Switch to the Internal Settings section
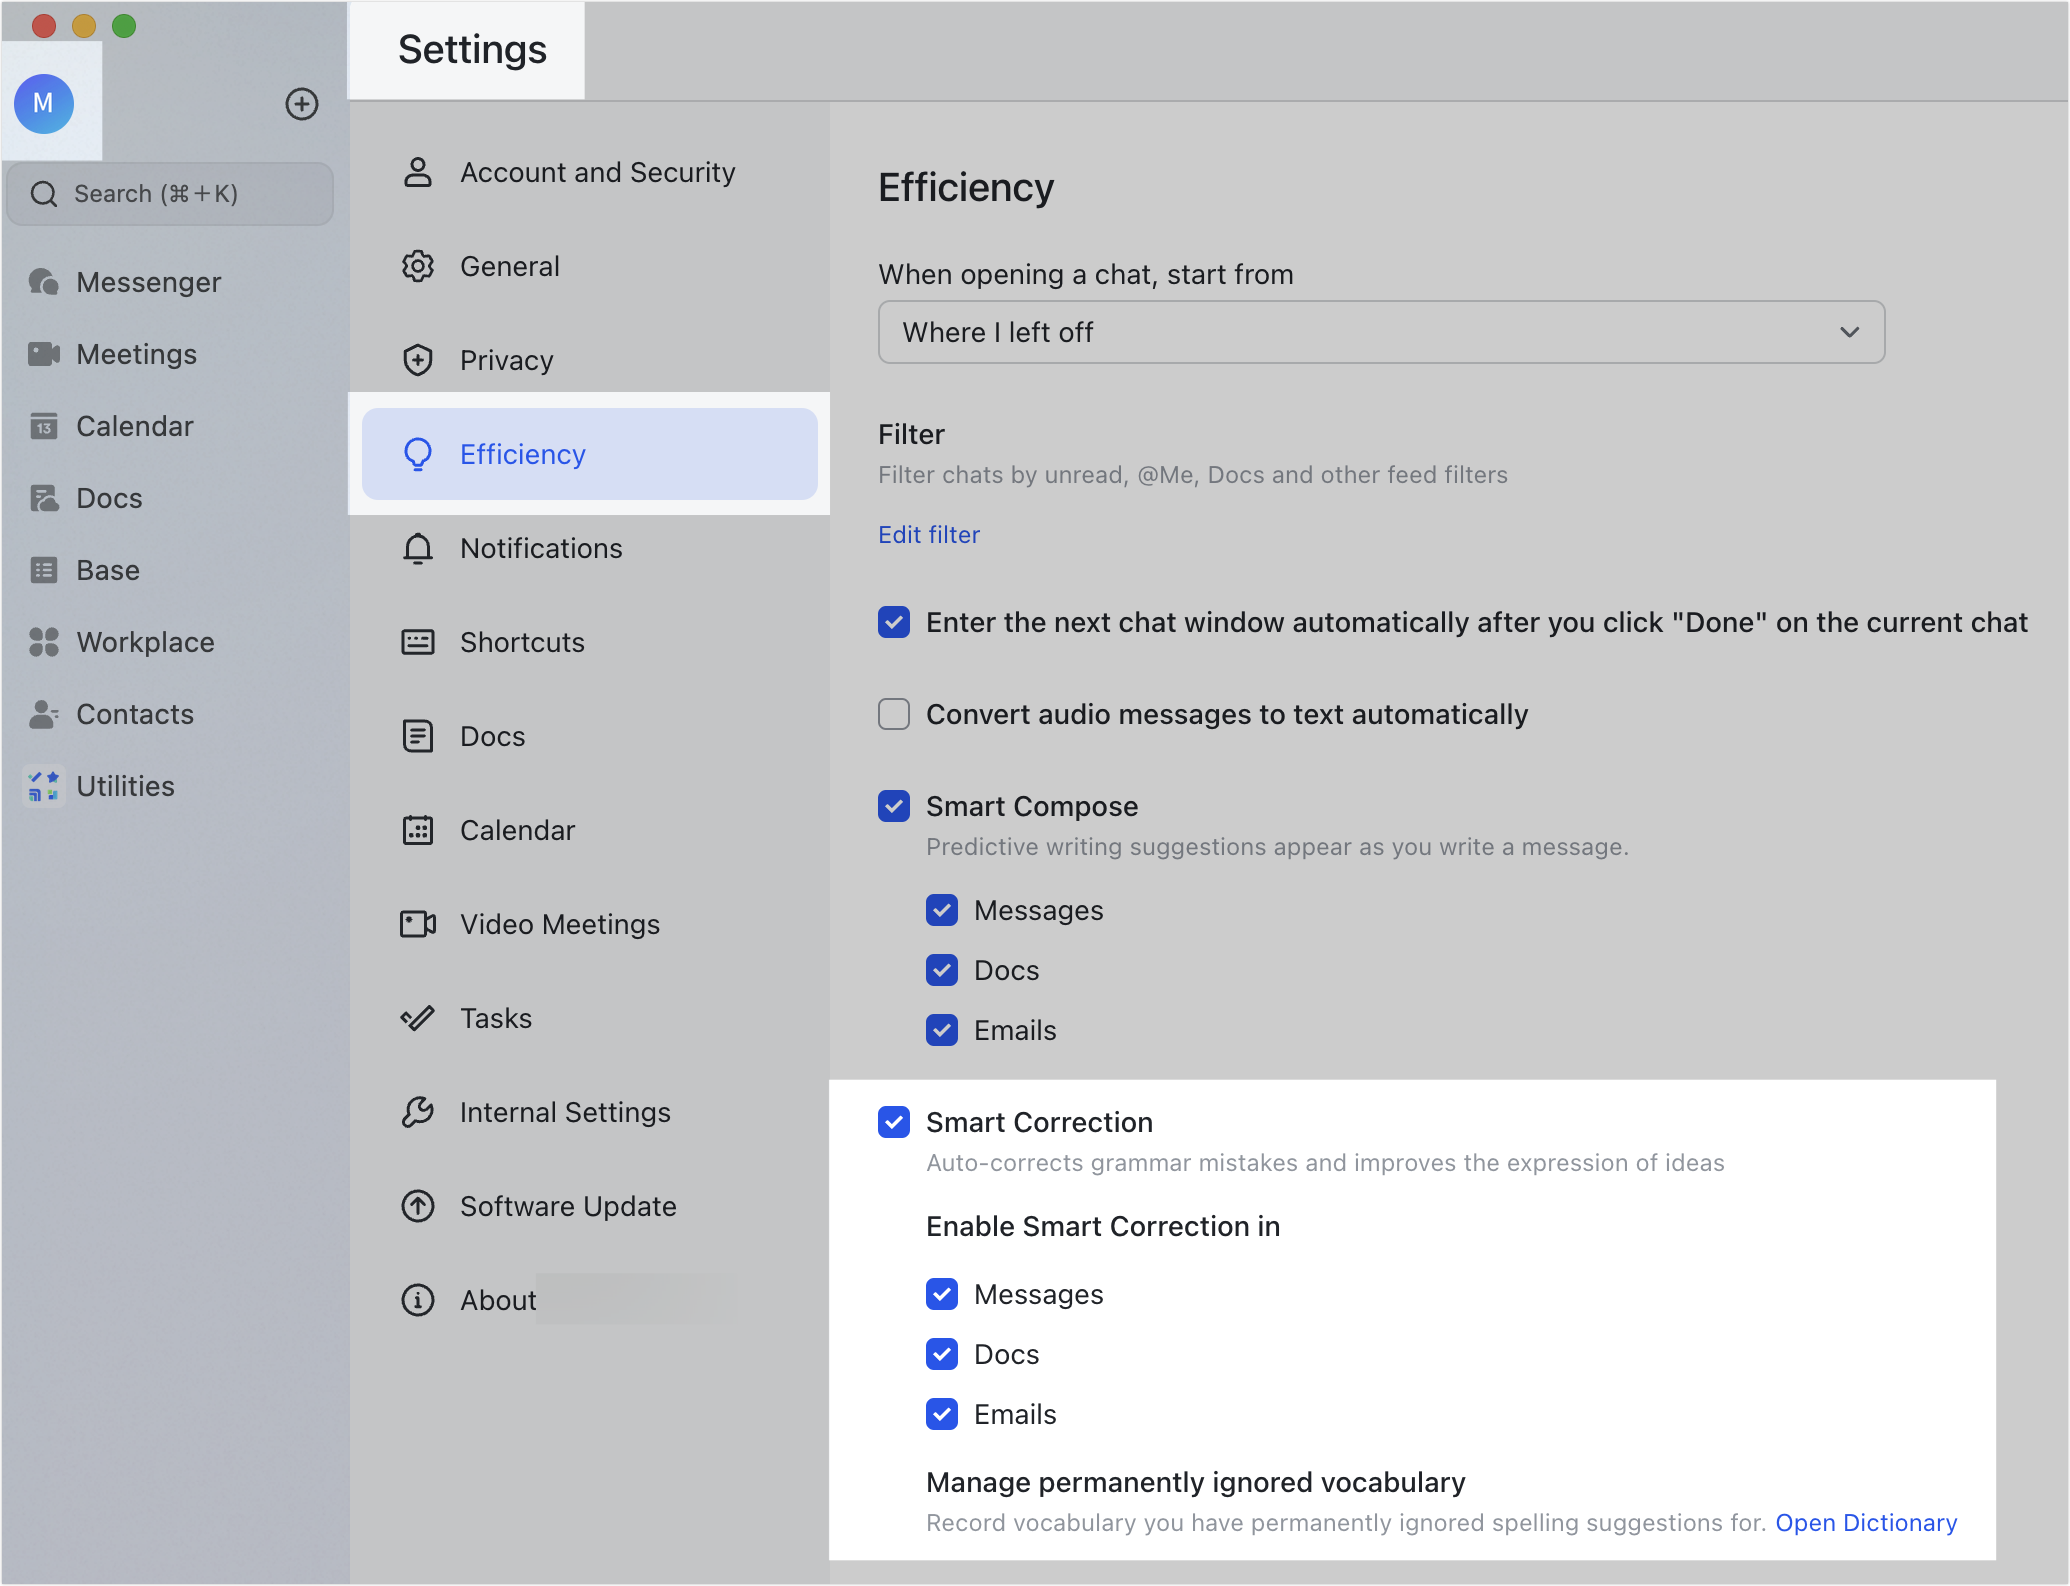Image resolution: width=2070 pixels, height=1586 pixels. coord(565,1112)
